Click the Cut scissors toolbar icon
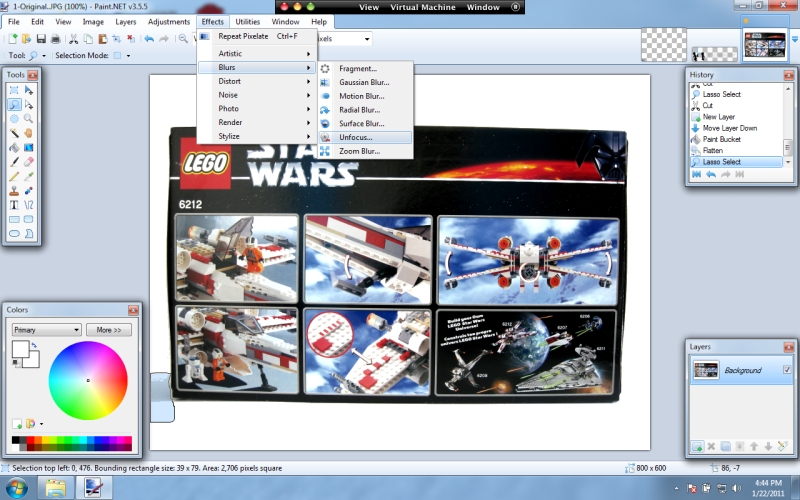The height and width of the screenshot is (500, 800). pos(73,39)
